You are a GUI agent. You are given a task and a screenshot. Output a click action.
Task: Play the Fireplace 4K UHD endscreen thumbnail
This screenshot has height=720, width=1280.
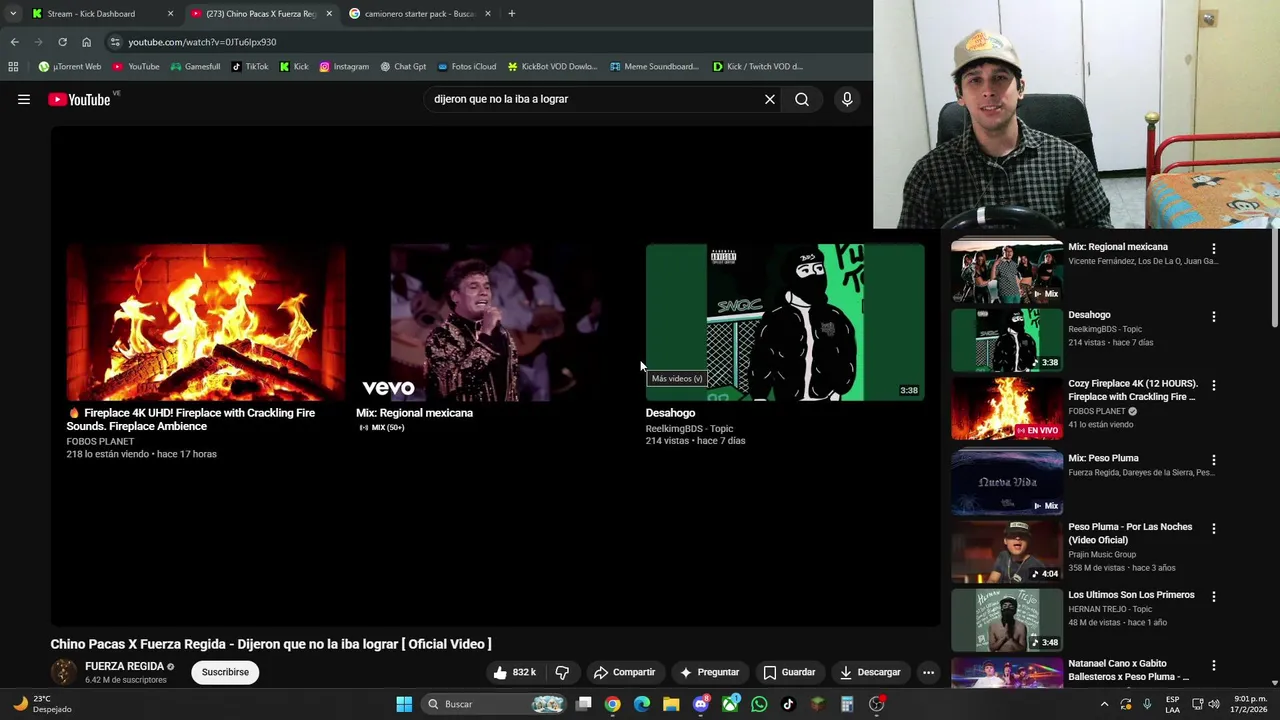(206, 322)
